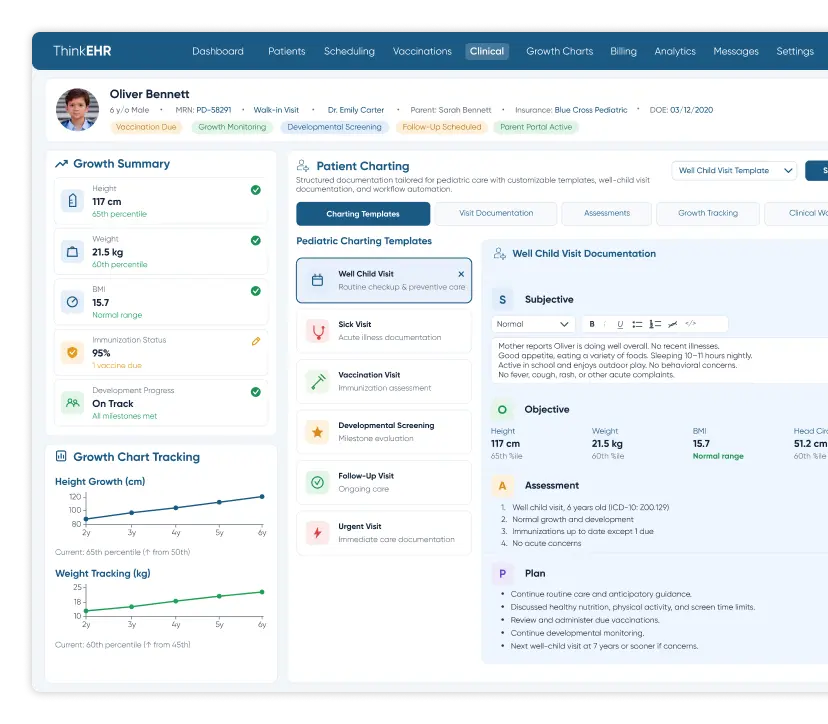Image resolution: width=828 pixels, height=724 pixels.
Task: Click the Vaccination Due tag
Action: tap(146, 127)
